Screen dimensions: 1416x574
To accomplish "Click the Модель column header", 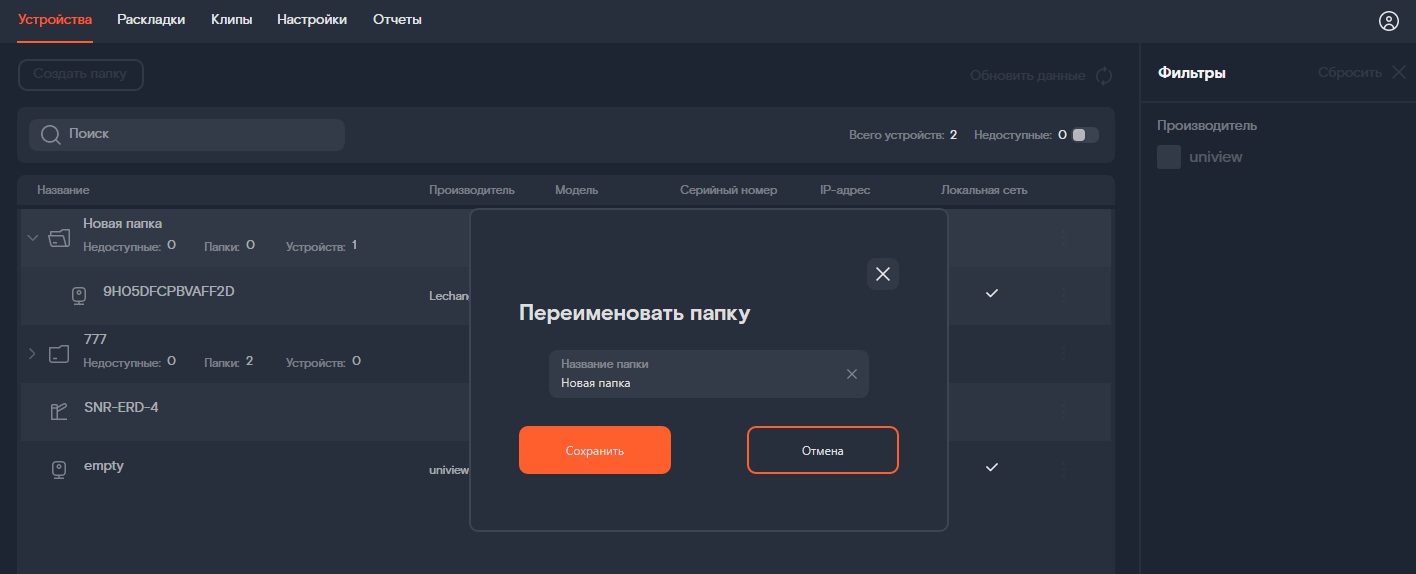I will click(x=577, y=190).
